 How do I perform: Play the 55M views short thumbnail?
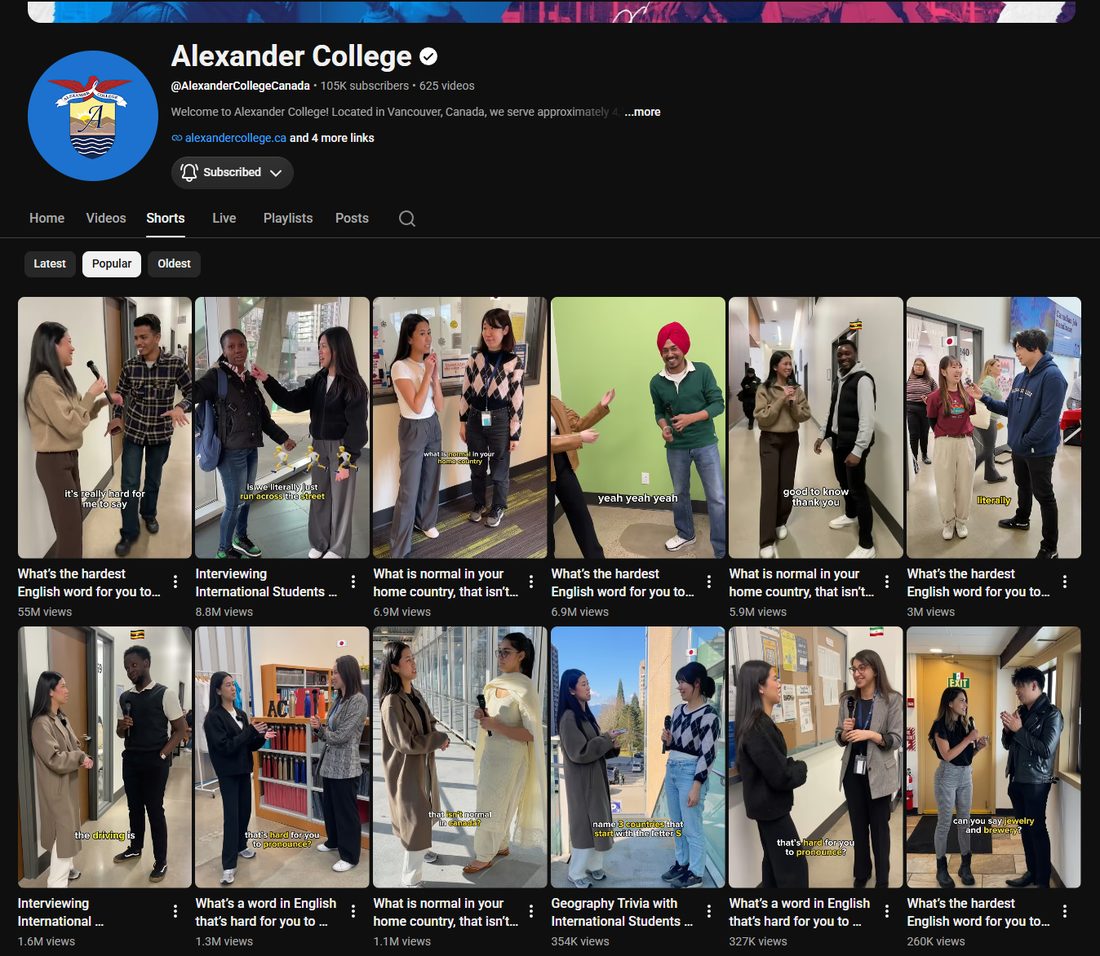tap(105, 428)
